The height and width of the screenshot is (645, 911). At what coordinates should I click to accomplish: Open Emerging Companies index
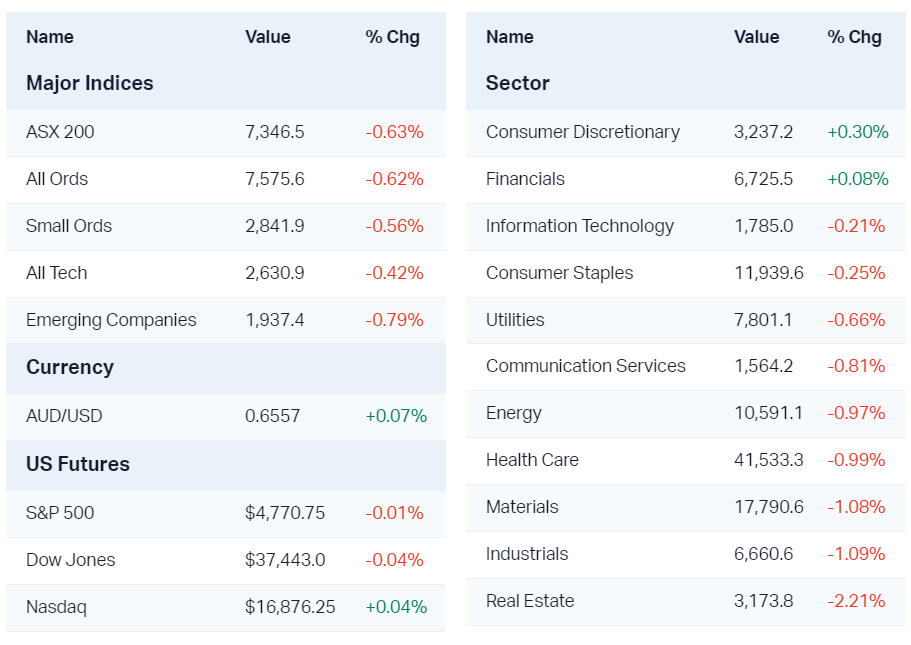111,320
